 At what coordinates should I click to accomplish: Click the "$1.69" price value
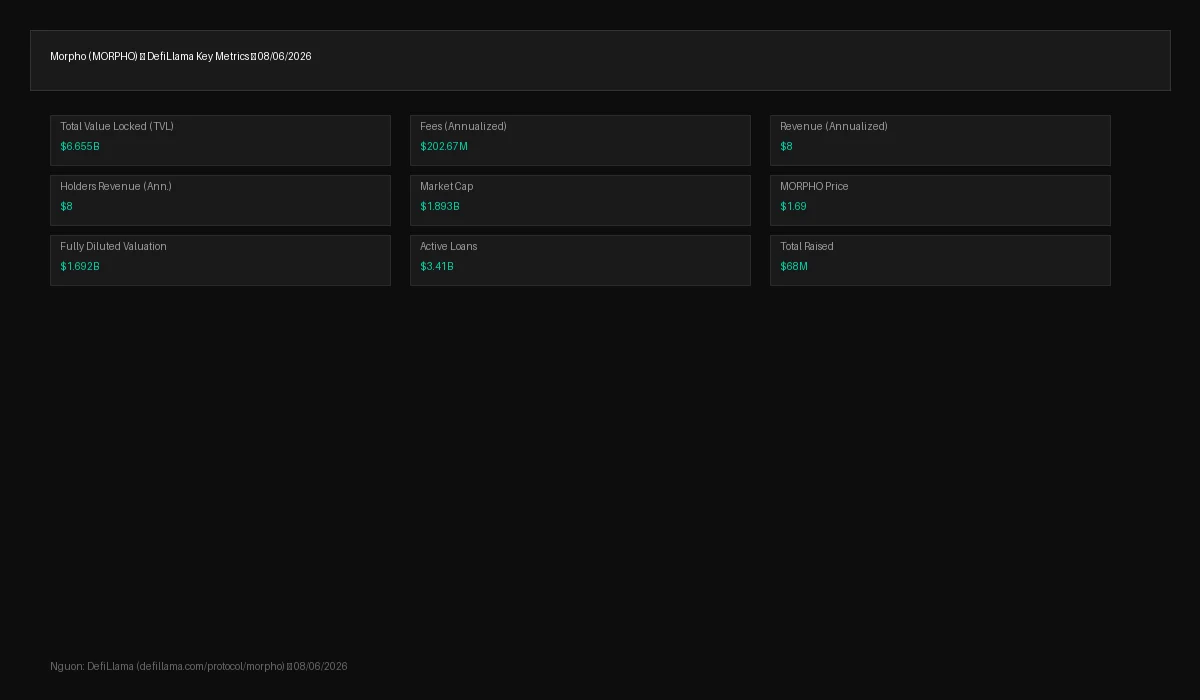[x=793, y=207]
